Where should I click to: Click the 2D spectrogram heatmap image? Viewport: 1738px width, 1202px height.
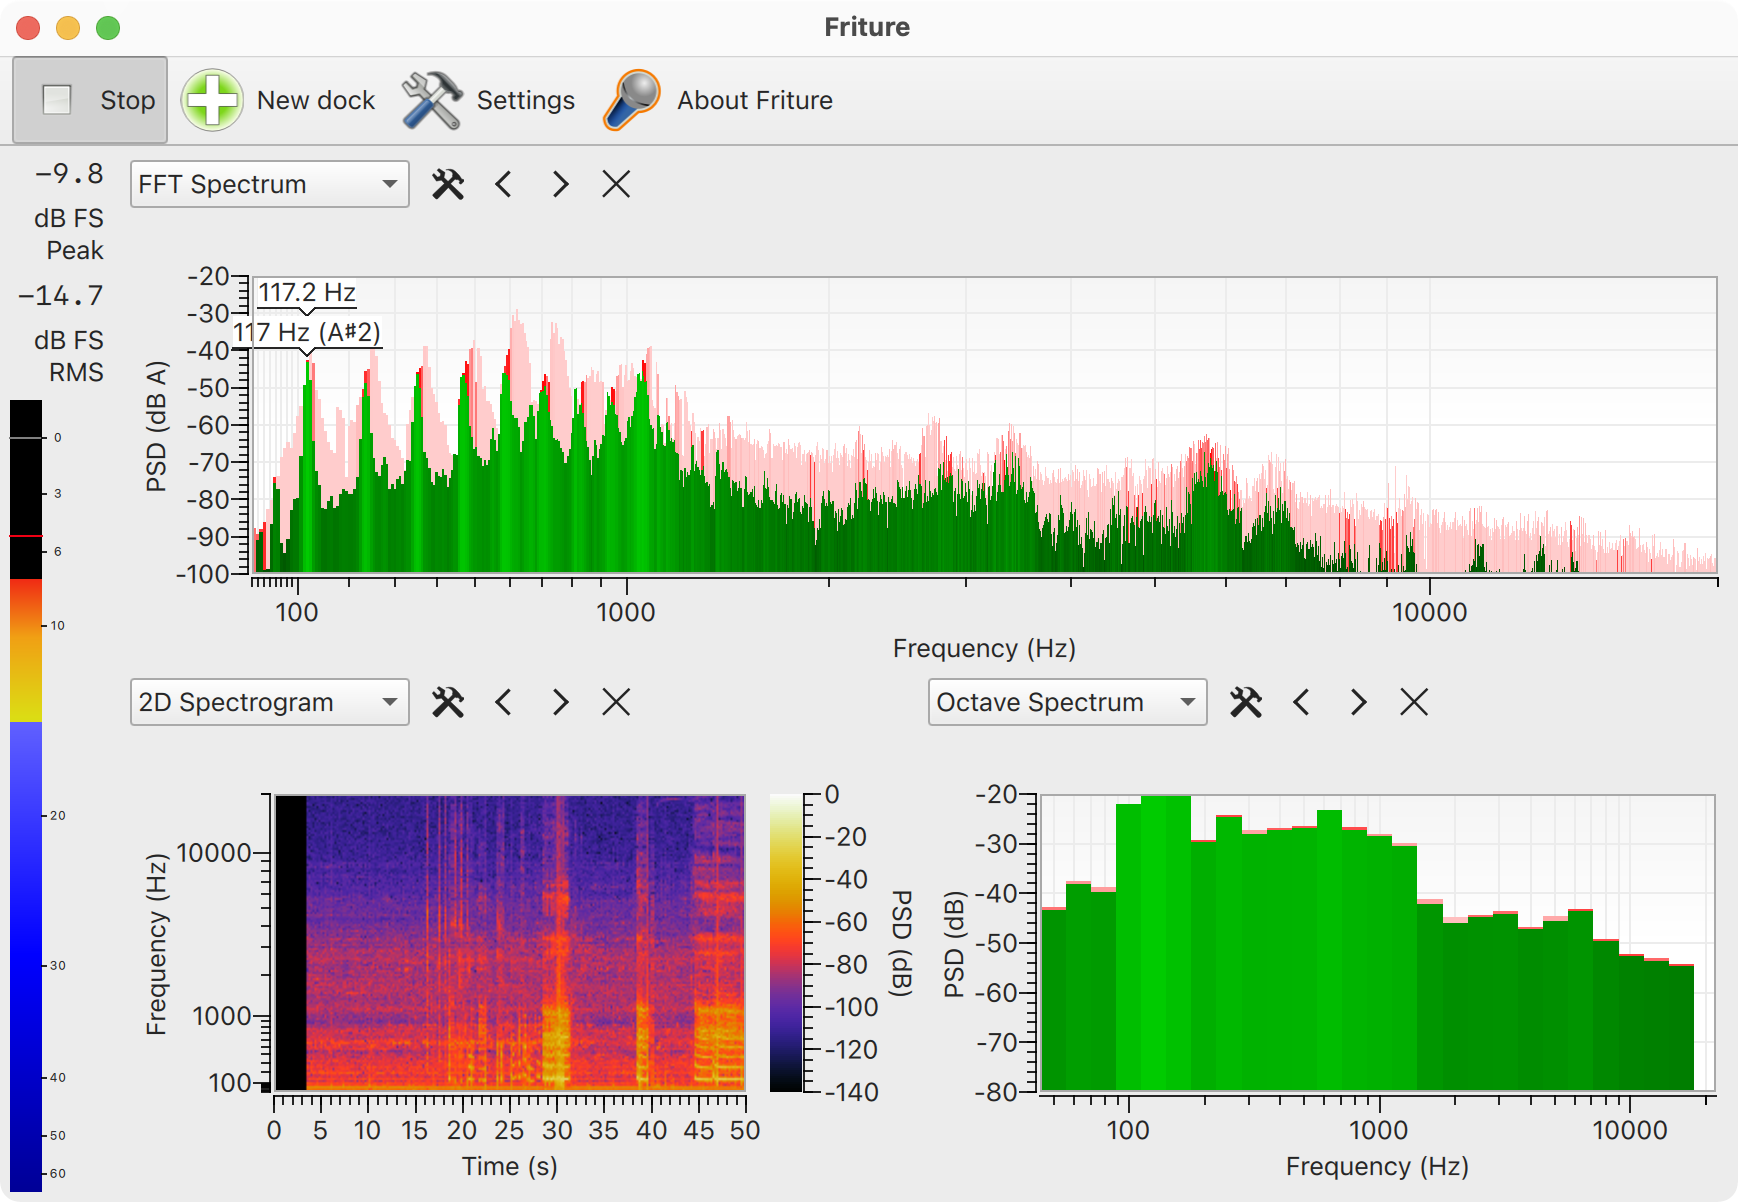click(x=510, y=943)
